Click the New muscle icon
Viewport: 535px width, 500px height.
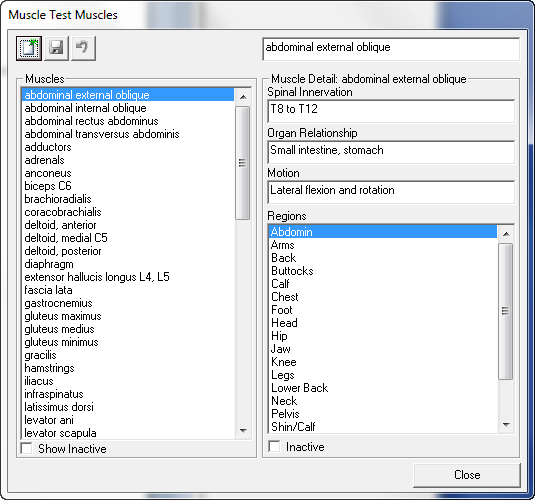coord(29,48)
